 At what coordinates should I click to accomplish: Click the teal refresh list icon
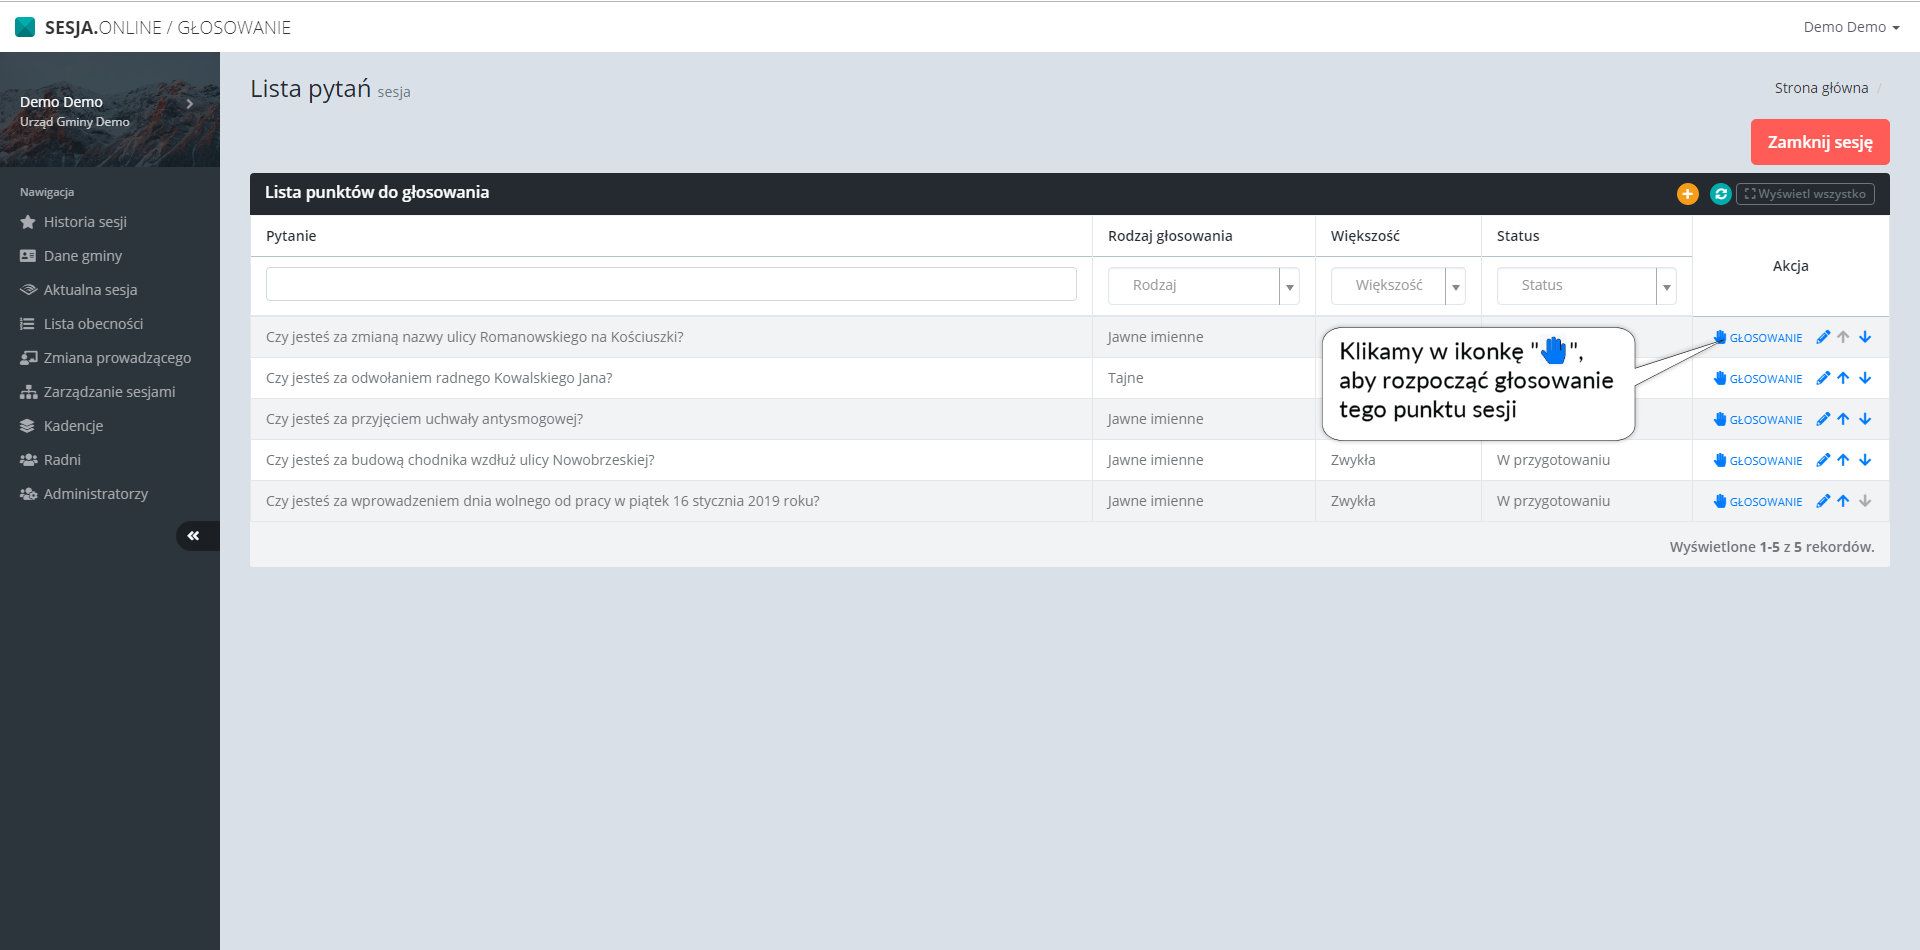click(x=1720, y=194)
